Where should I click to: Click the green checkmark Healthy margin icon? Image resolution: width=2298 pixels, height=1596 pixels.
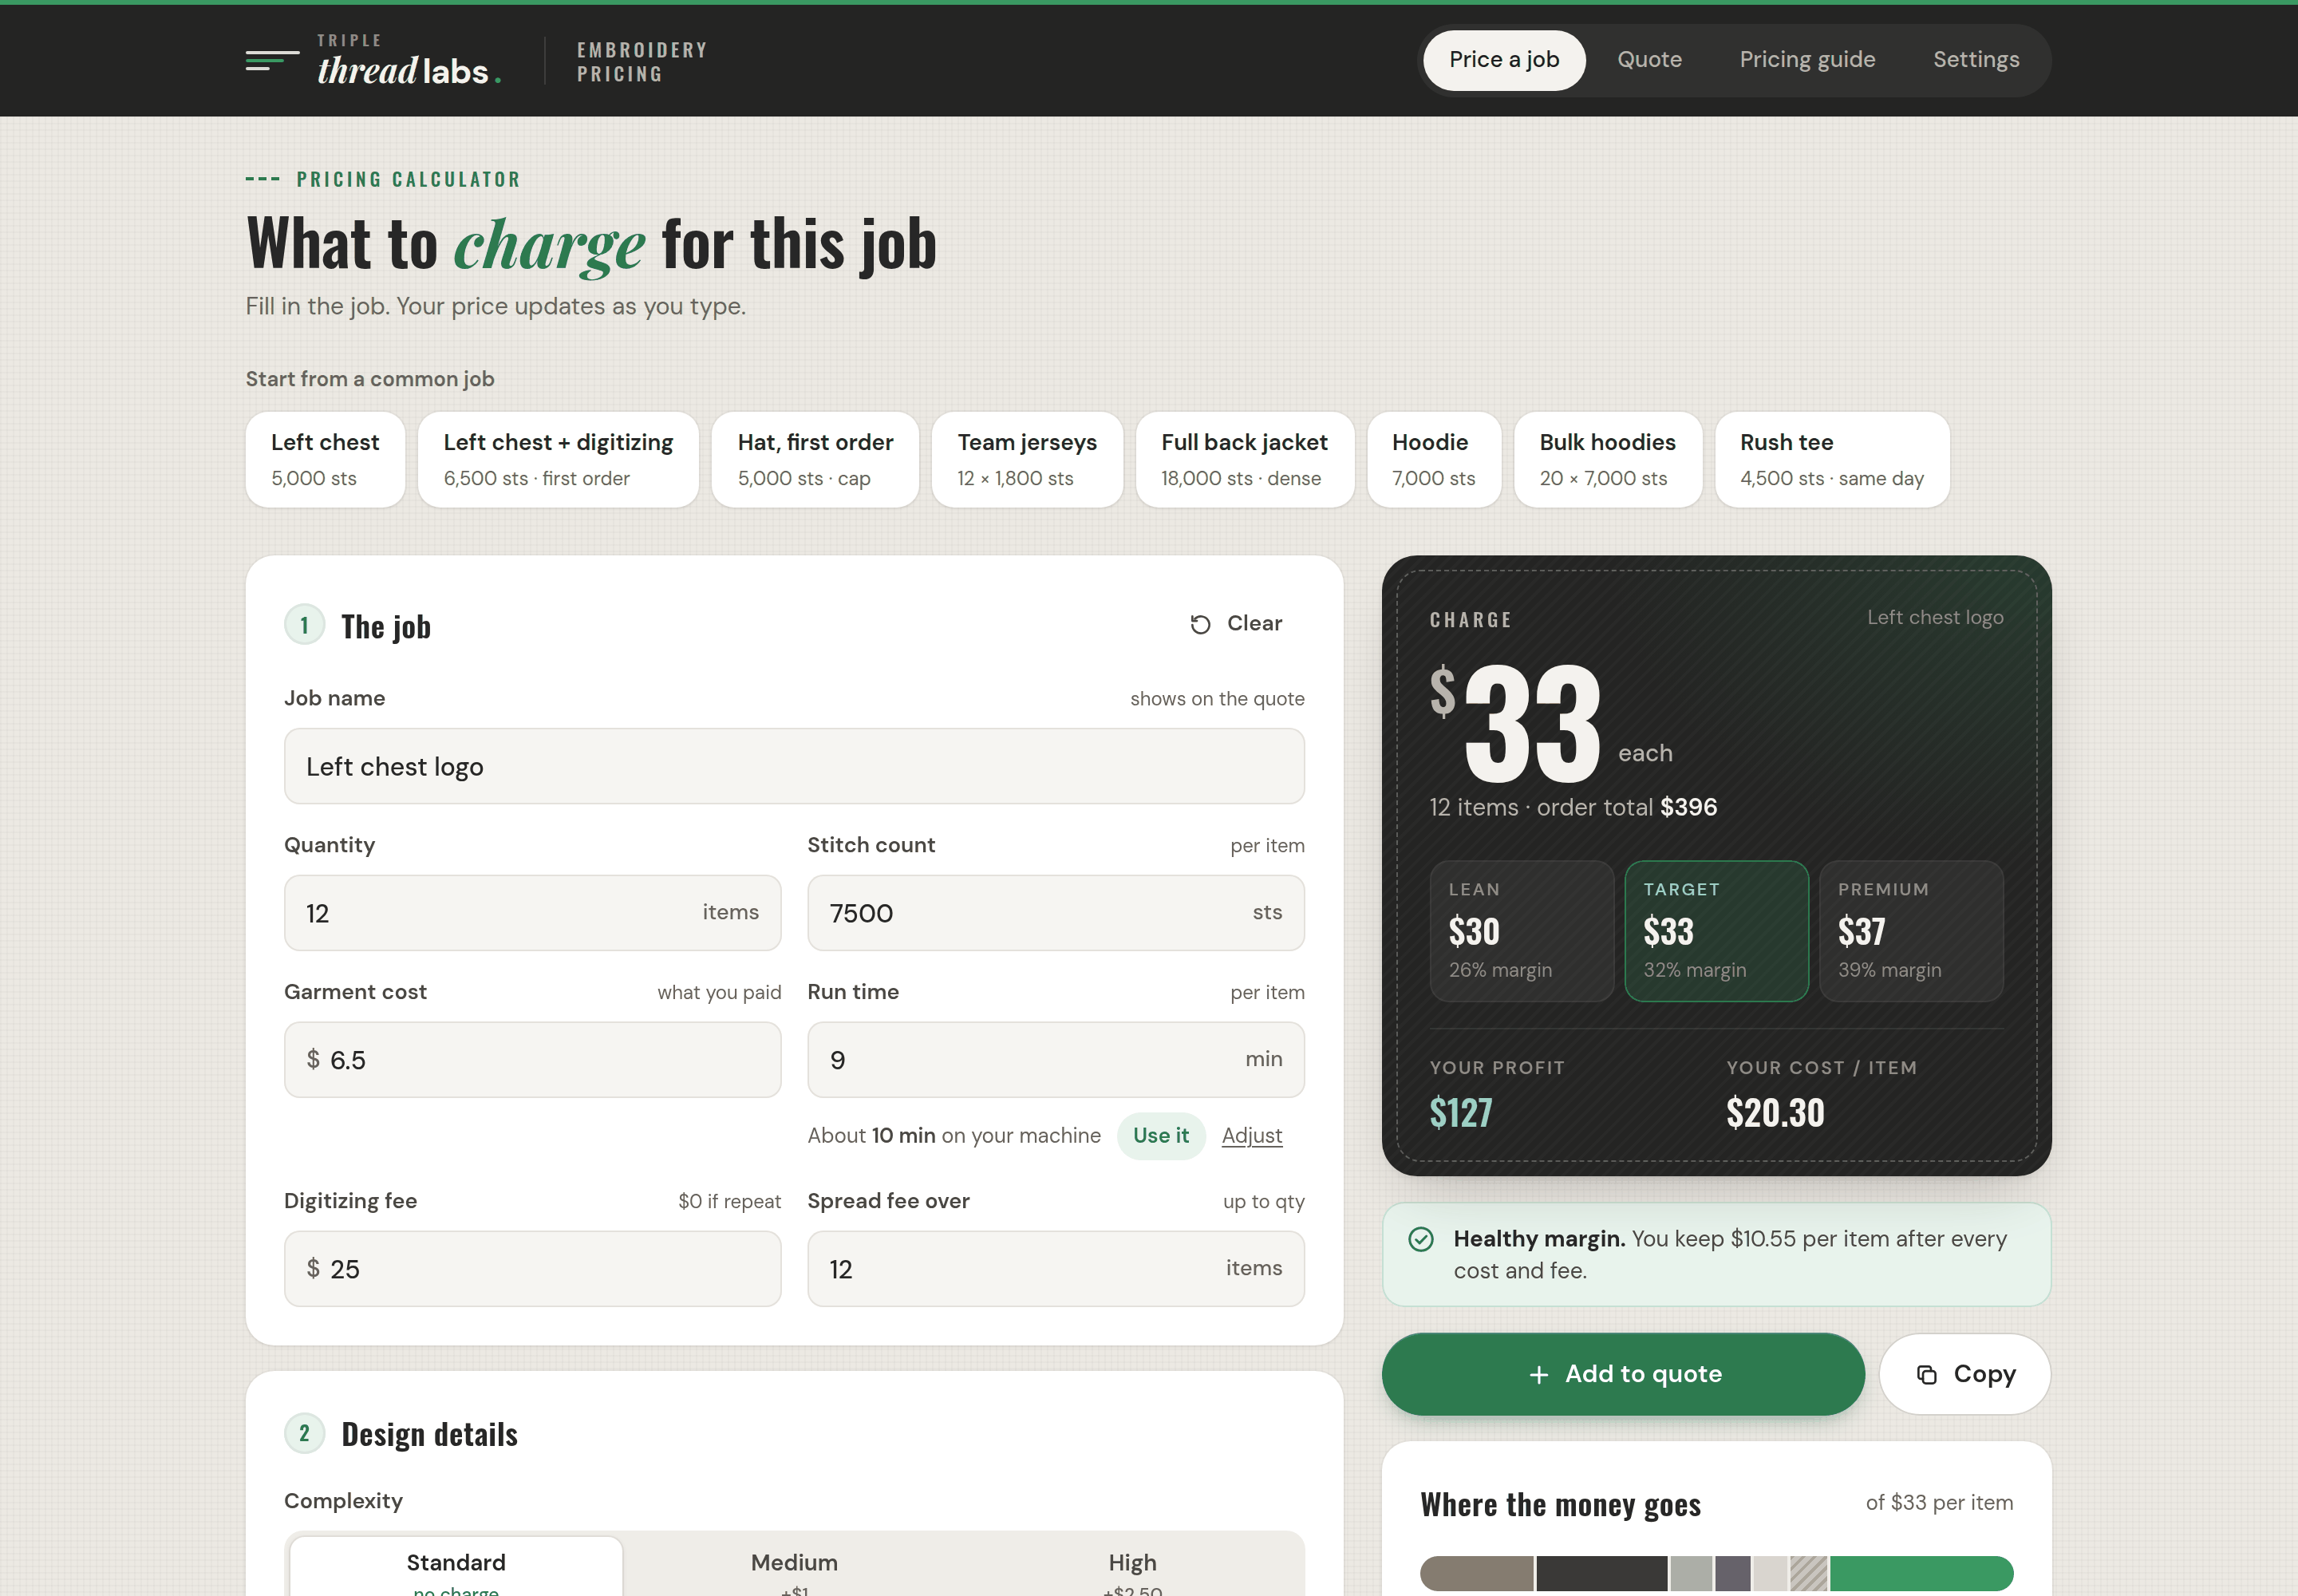click(1420, 1239)
